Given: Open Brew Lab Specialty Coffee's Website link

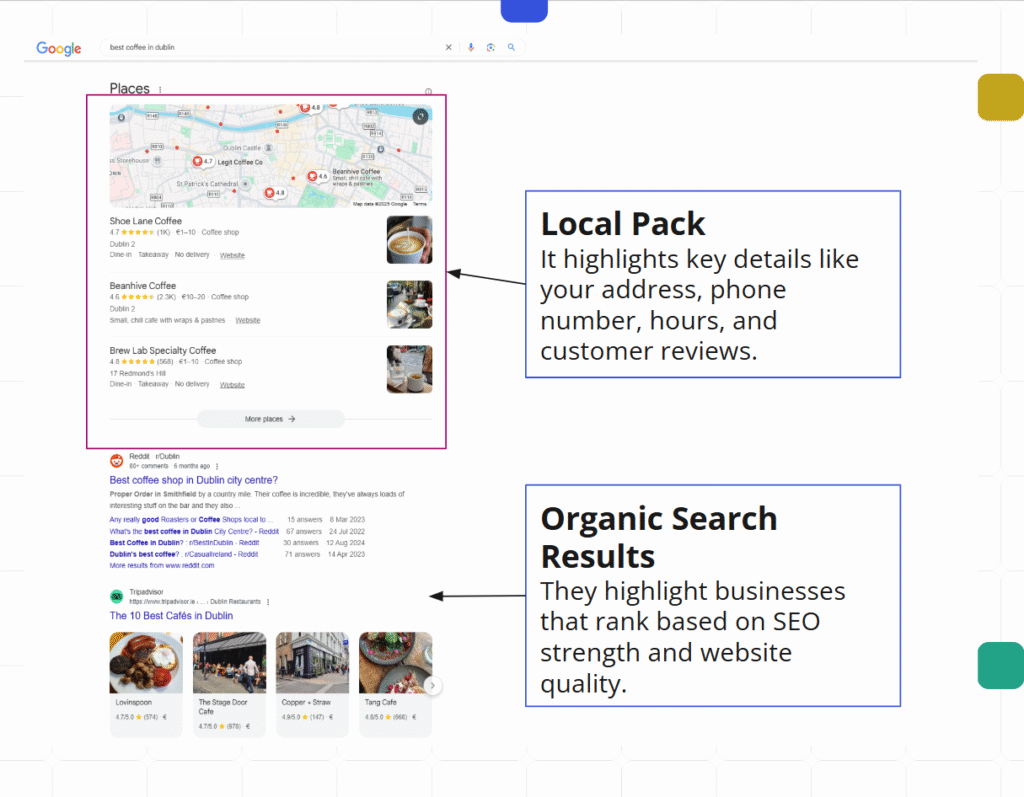Looking at the screenshot, I should (x=232, y=384).
